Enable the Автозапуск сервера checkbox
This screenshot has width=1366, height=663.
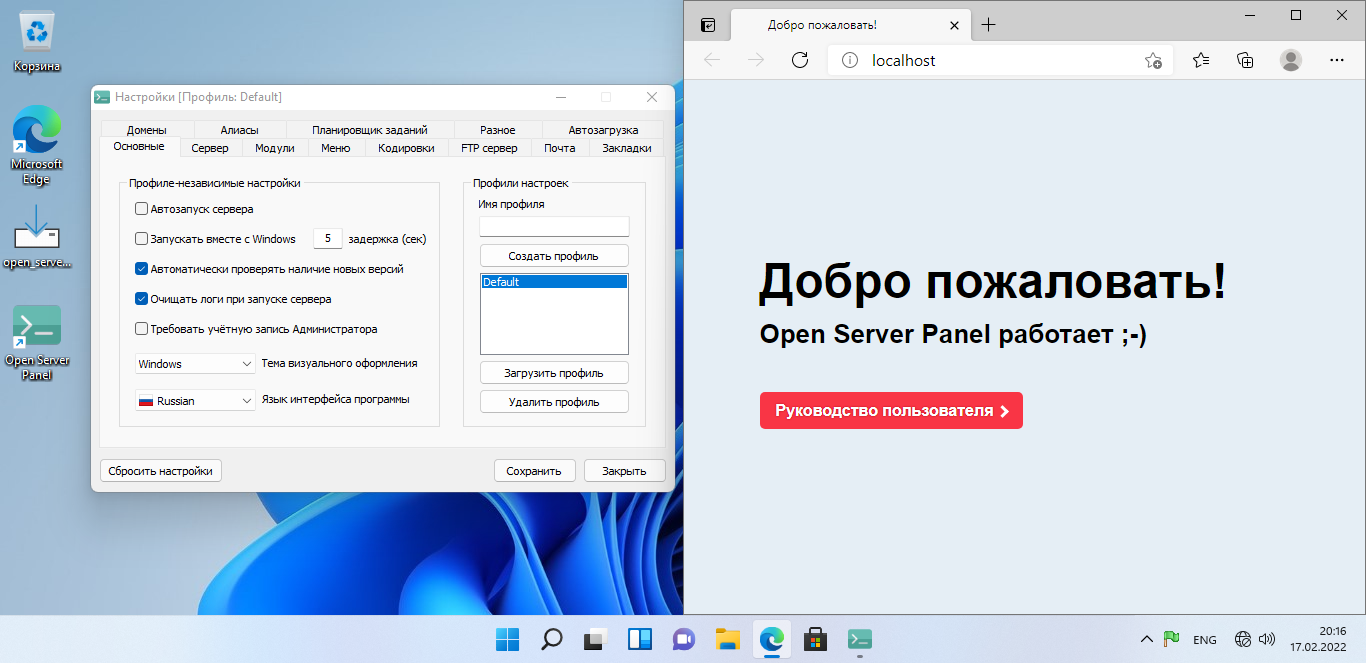point(141,209)
